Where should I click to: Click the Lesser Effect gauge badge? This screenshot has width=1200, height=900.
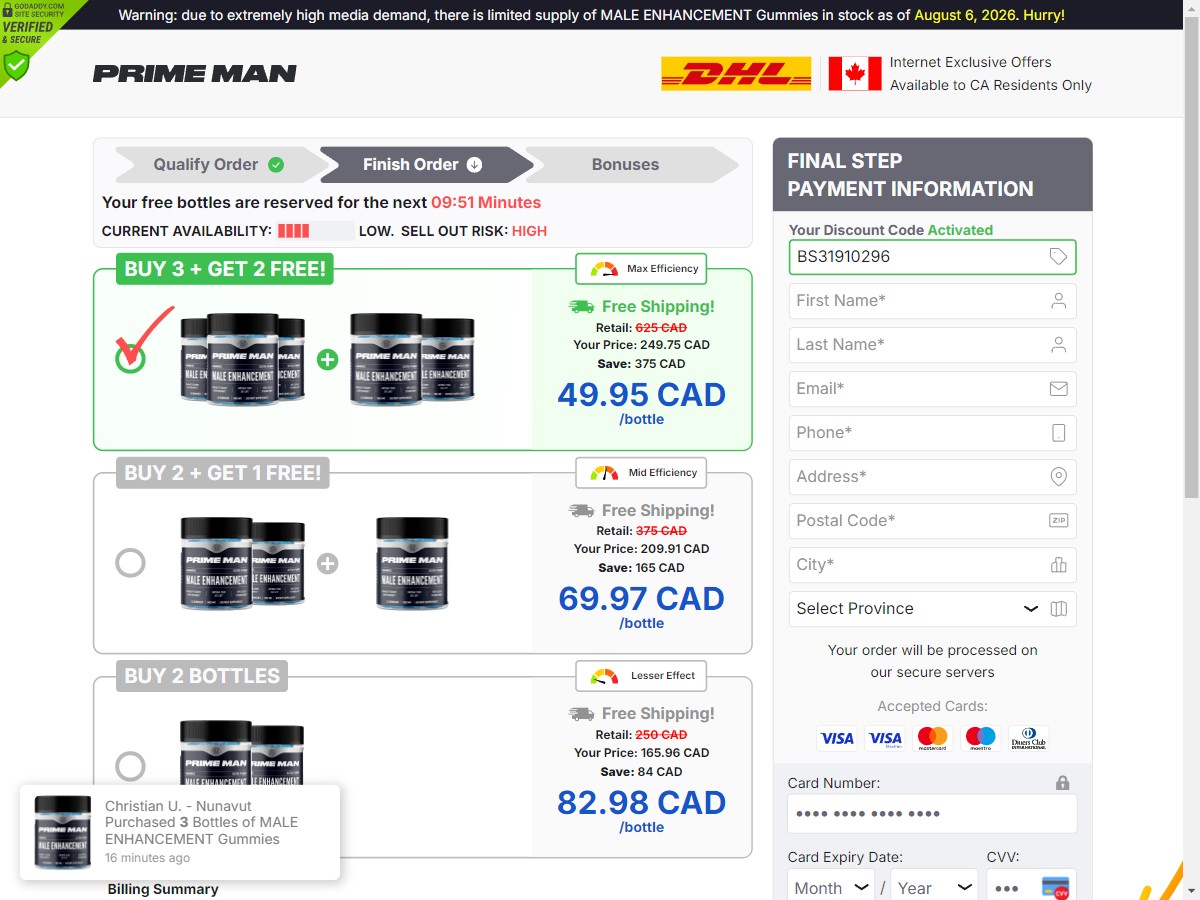[x=642, y=676]
